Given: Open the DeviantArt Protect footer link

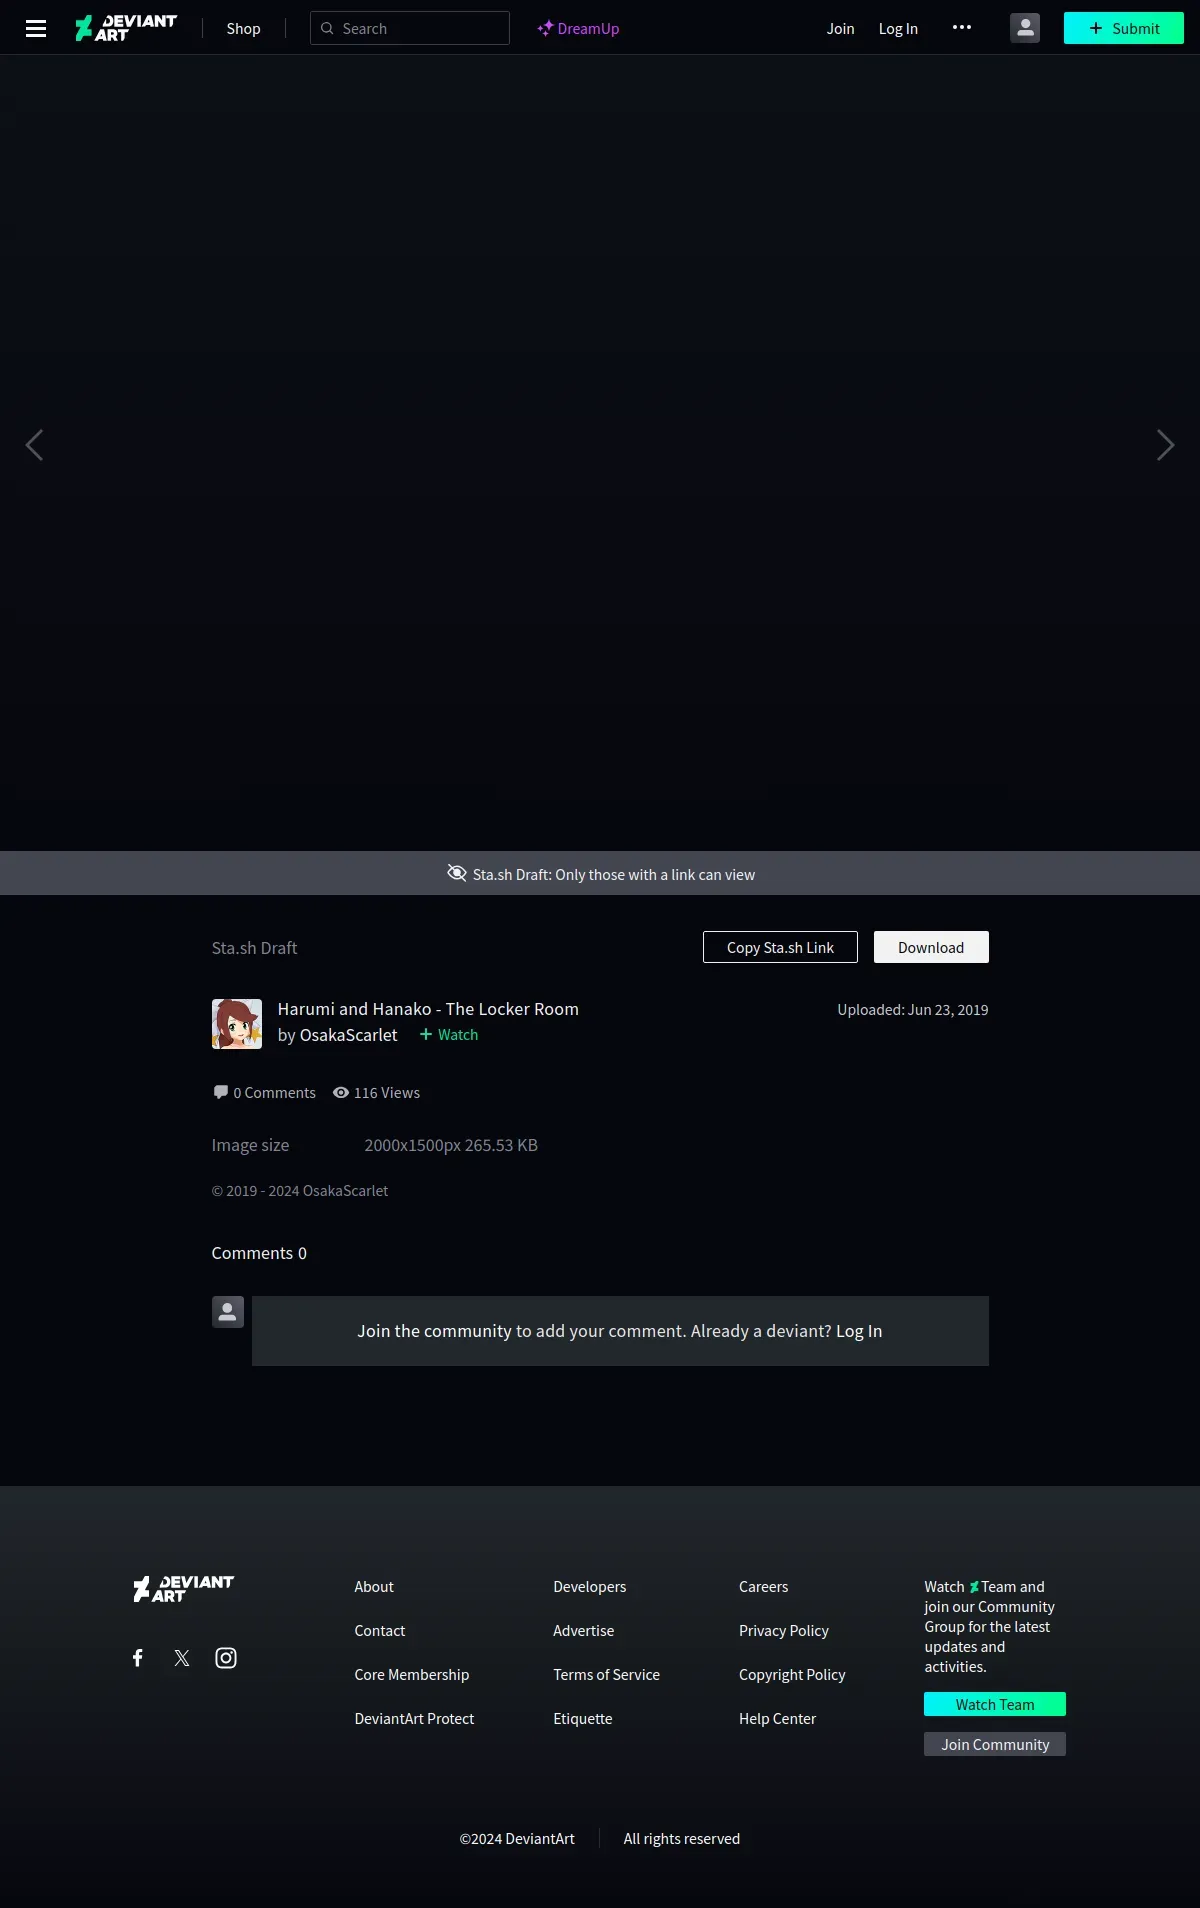Looking at the screenshot, I should tap(414, 1719).
